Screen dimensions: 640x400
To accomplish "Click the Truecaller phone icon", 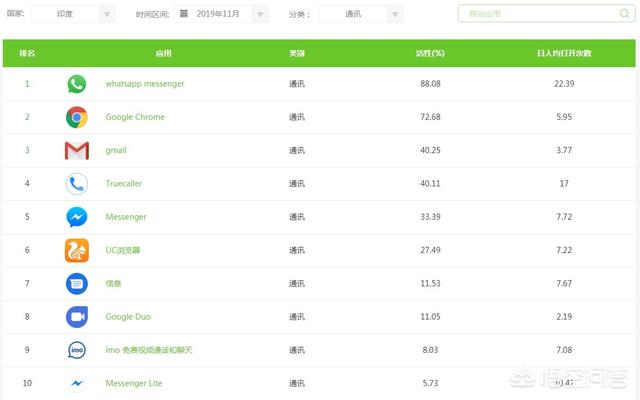I will point(77,184).
